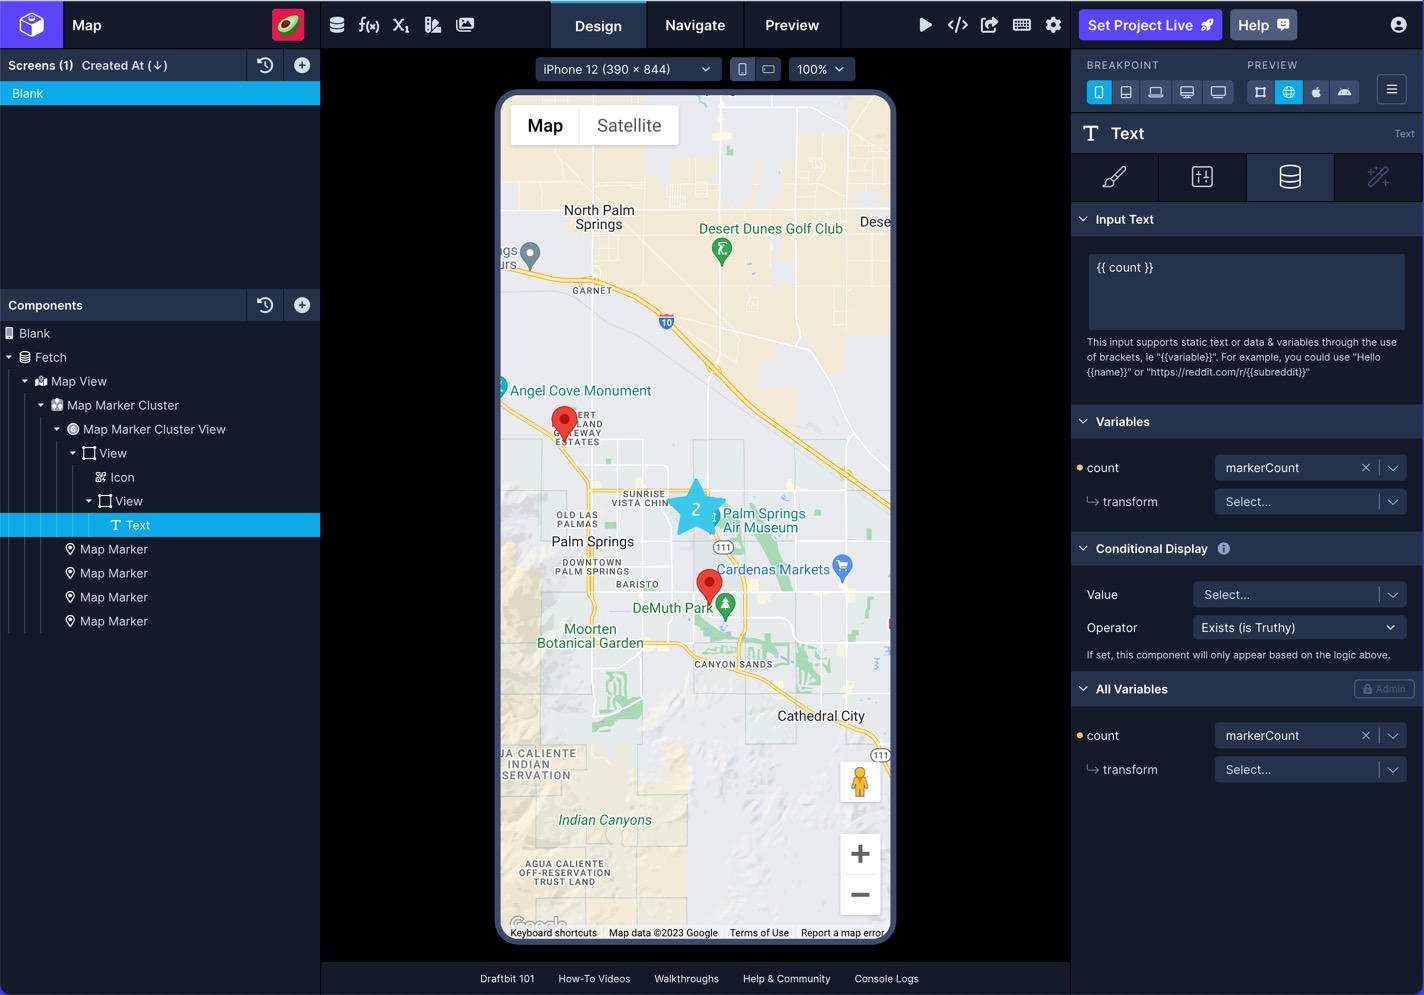The image size is (1424, 995).
Task: Open Components history icon
Action: tap(265, 305)
